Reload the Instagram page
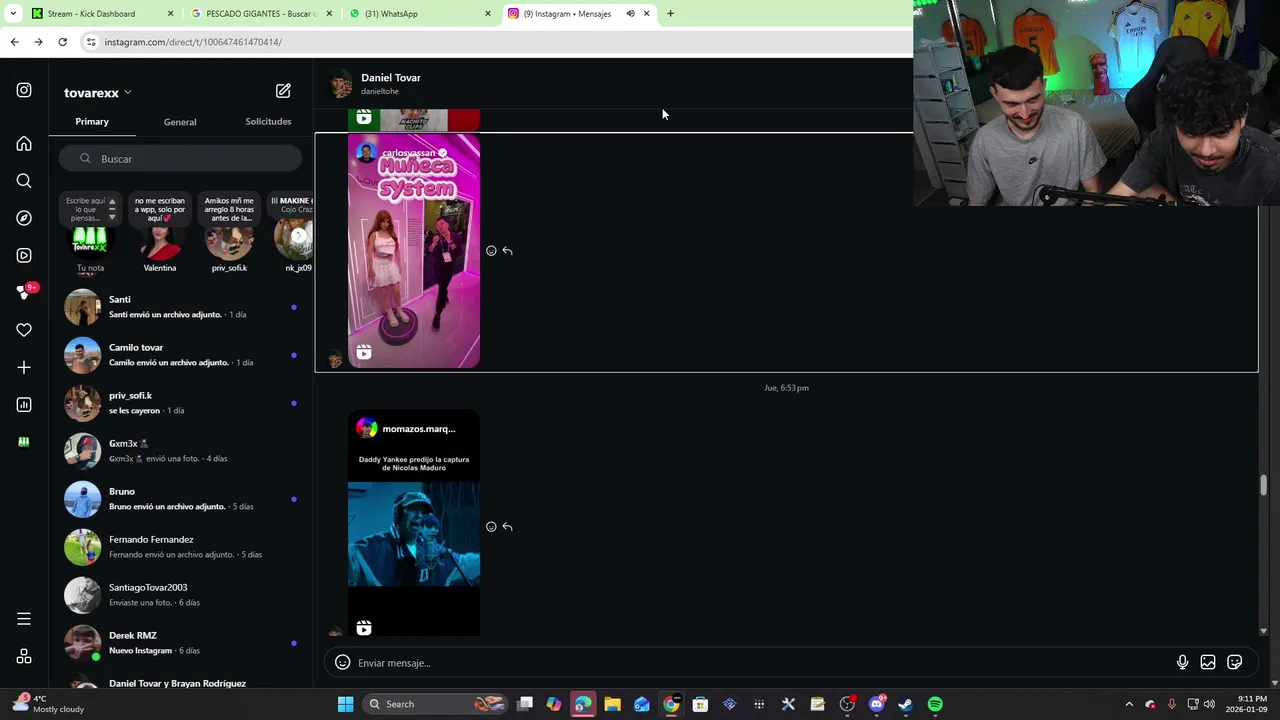Screen dimensions: 1280x720 point(62,42)
